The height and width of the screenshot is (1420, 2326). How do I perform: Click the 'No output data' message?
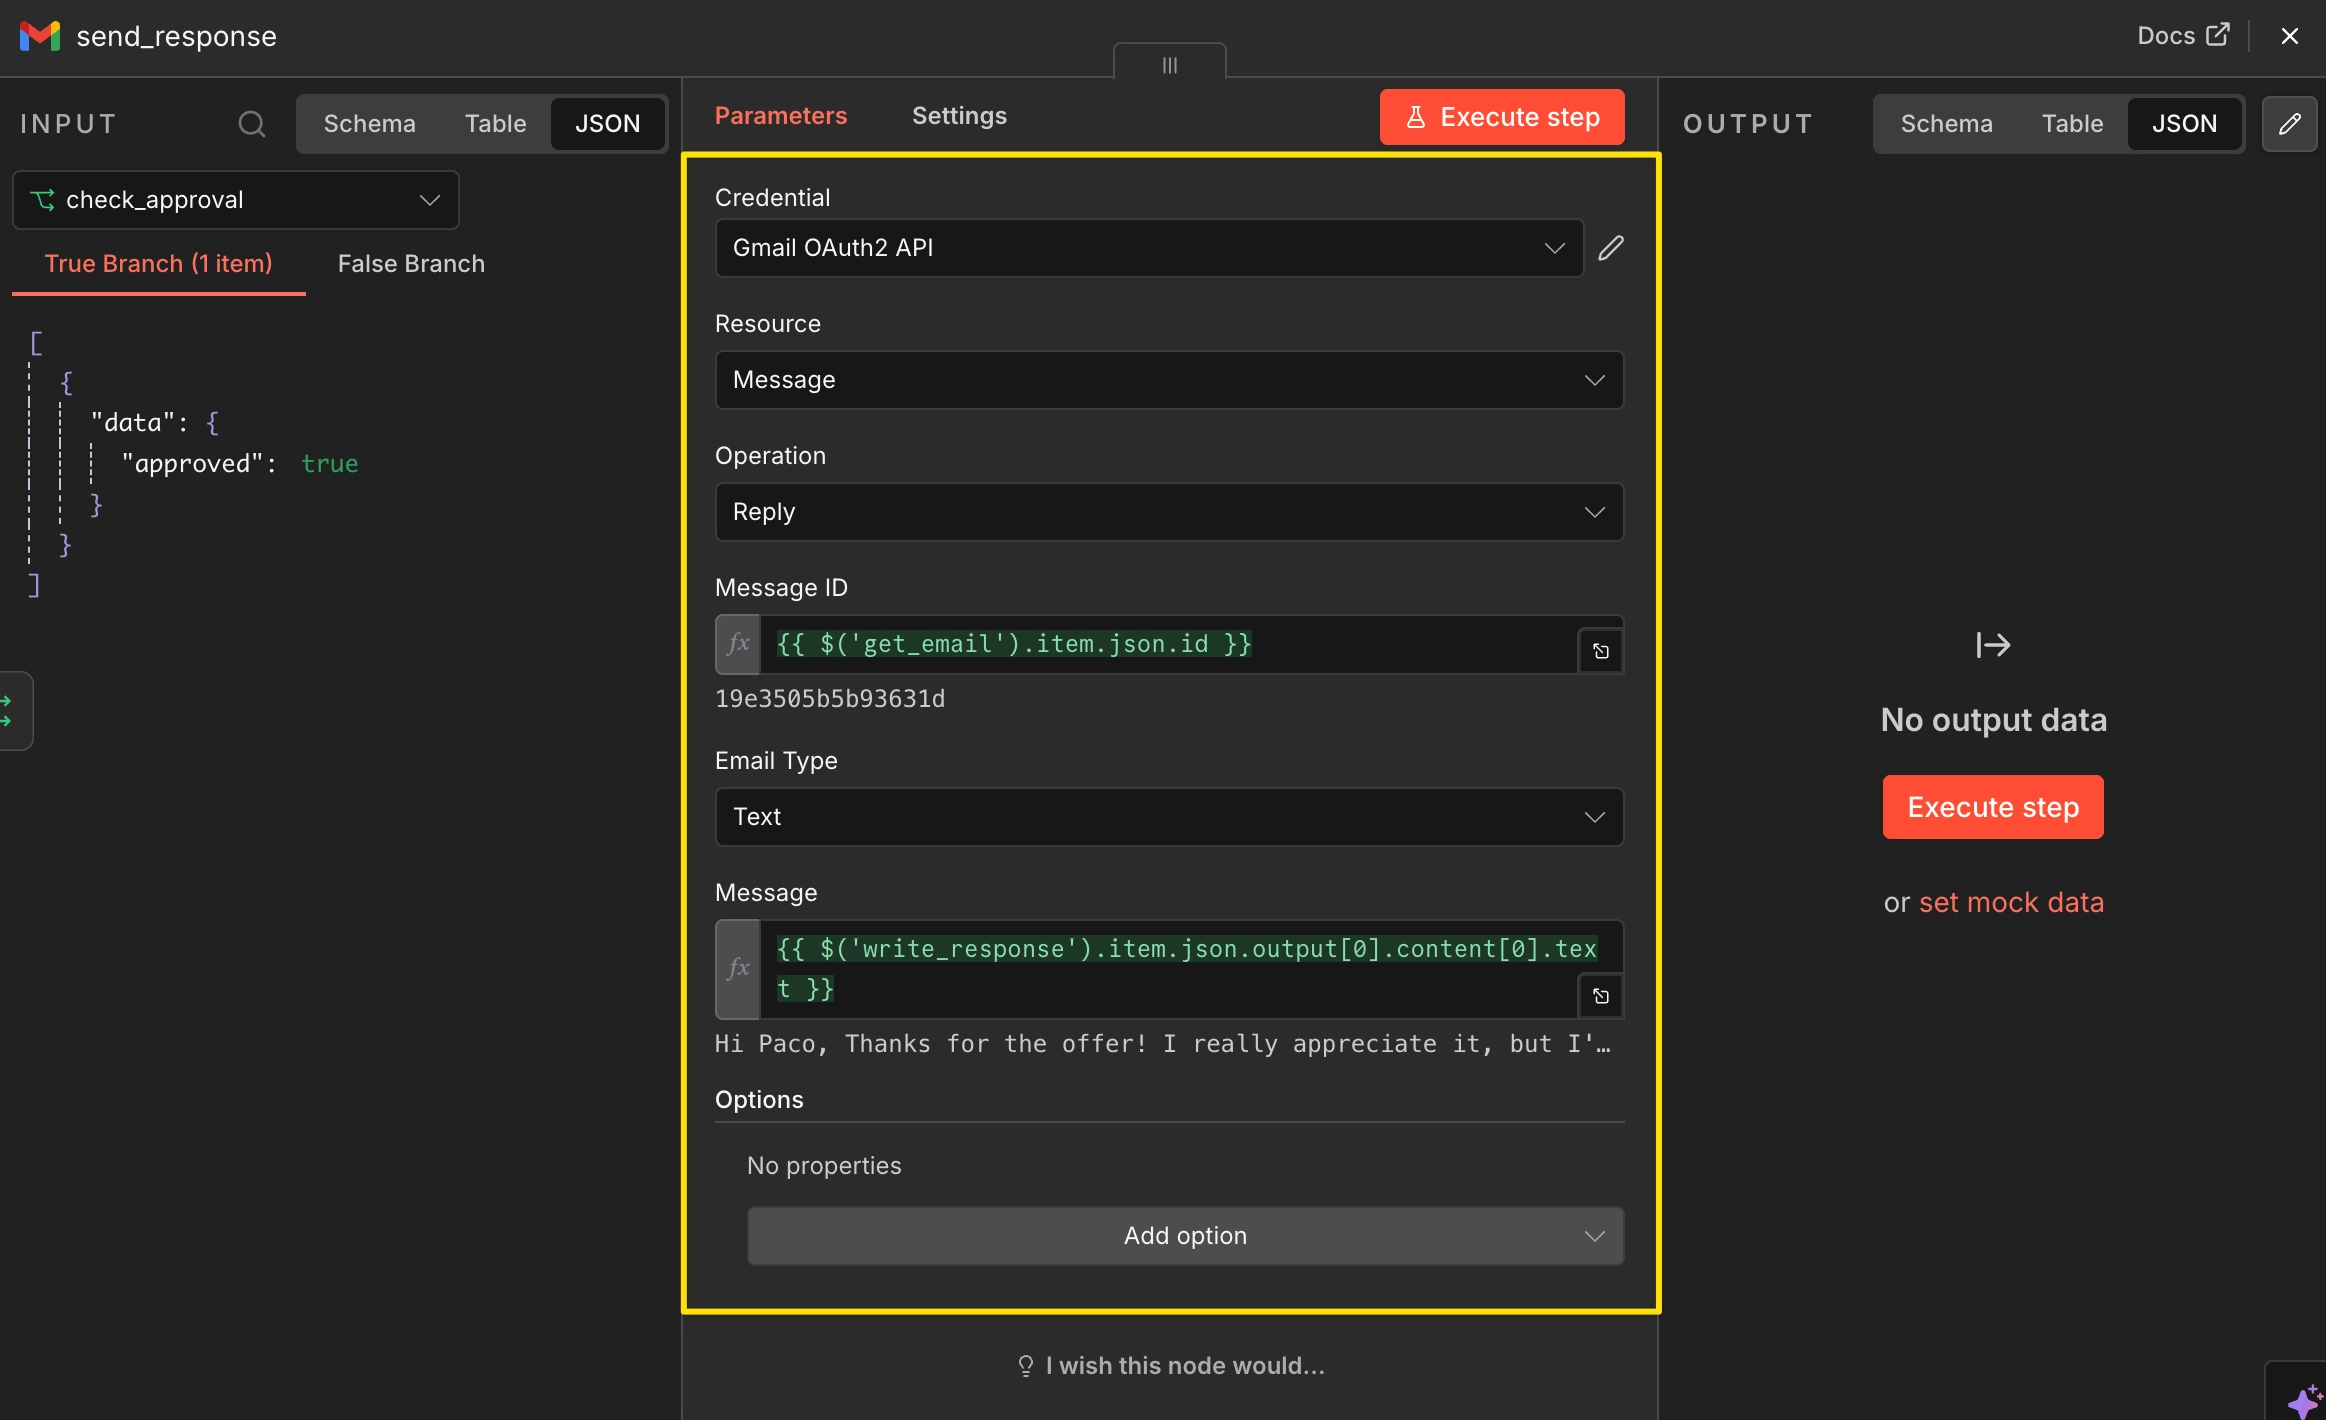(x=1993, y=720)
